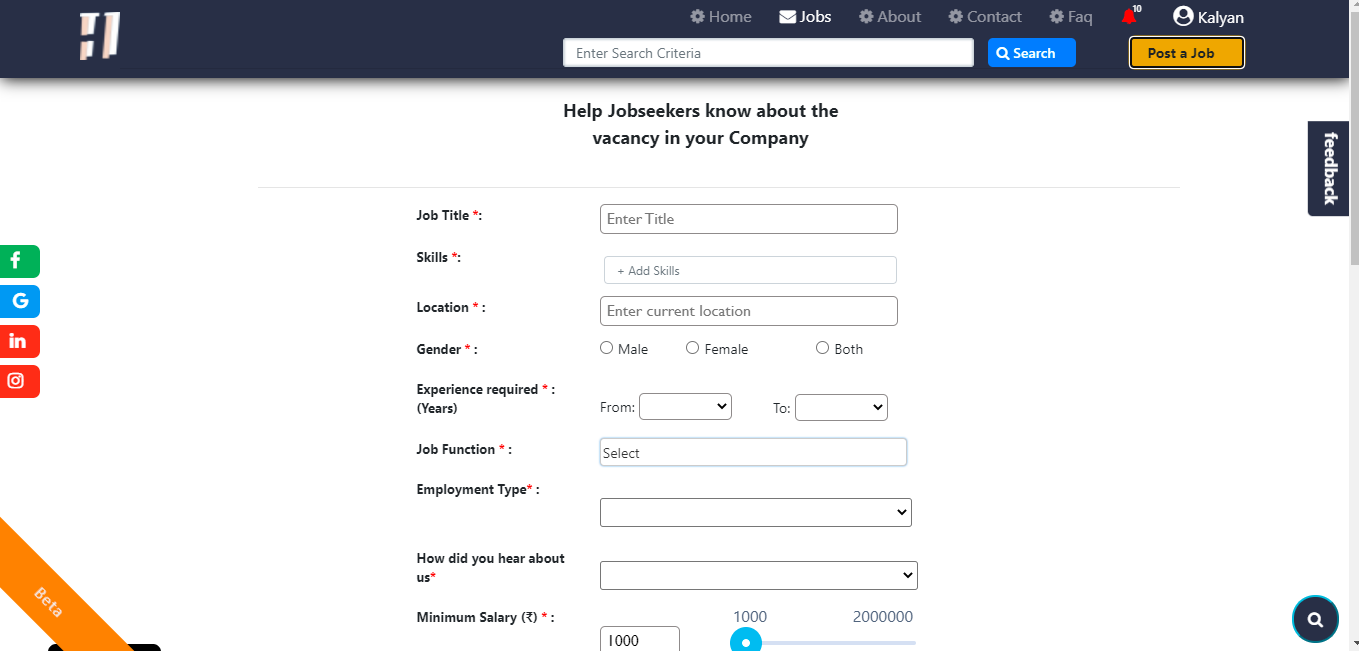Open the notification bell icon

[1129, 17]
